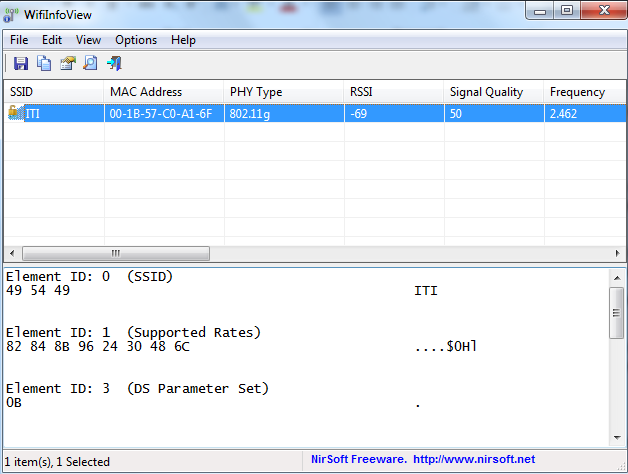Sort by the RSSI column header
The image size is (628, 474).
coord(394,92)
